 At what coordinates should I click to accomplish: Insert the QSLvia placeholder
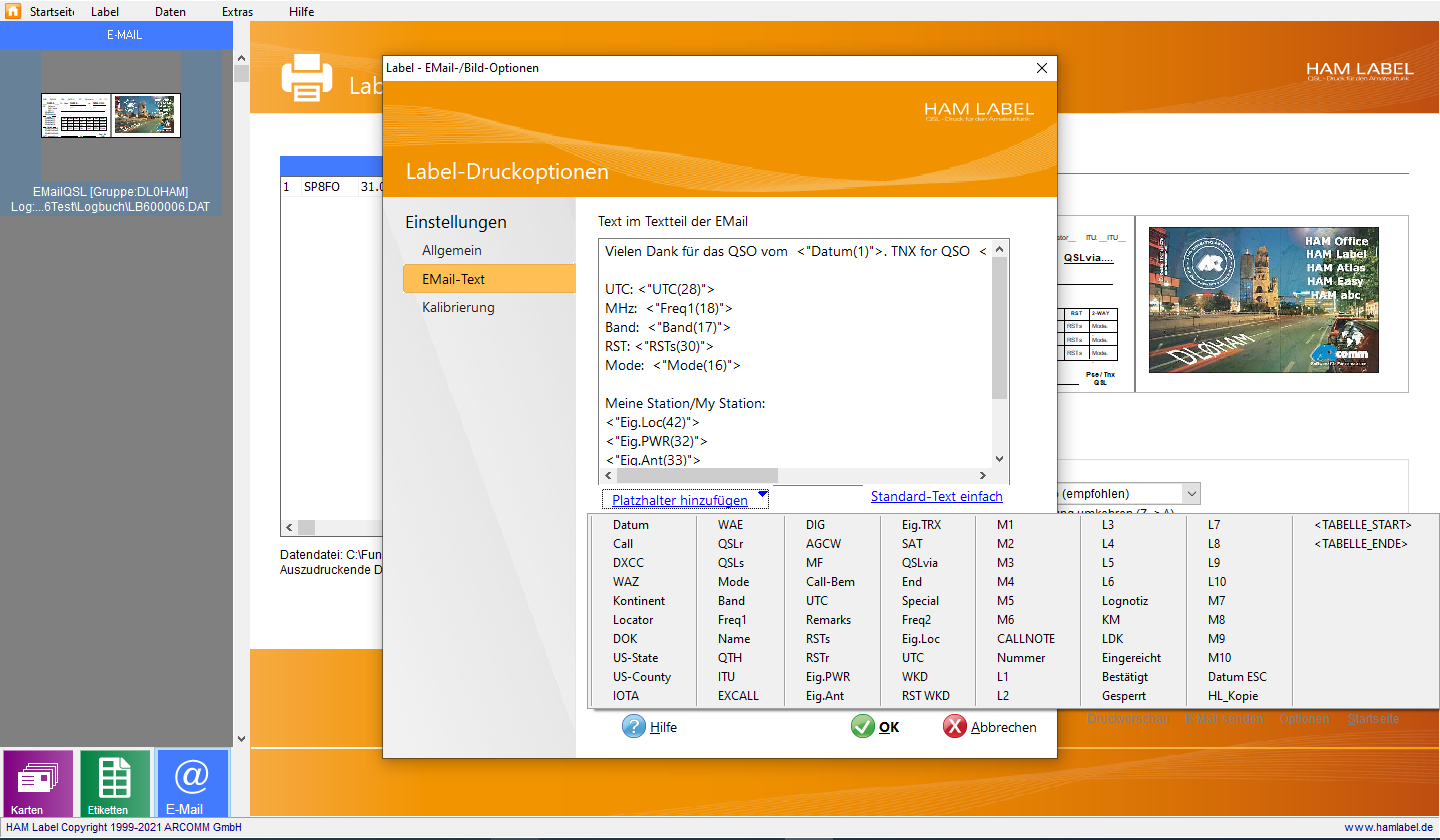920,563
